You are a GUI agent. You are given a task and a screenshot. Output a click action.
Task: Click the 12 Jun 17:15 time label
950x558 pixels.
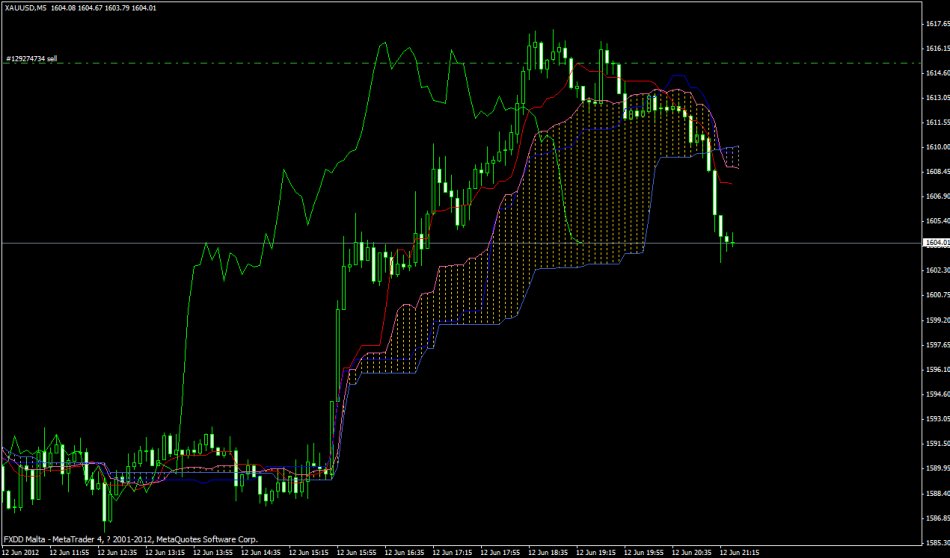[x=452, y=551]
